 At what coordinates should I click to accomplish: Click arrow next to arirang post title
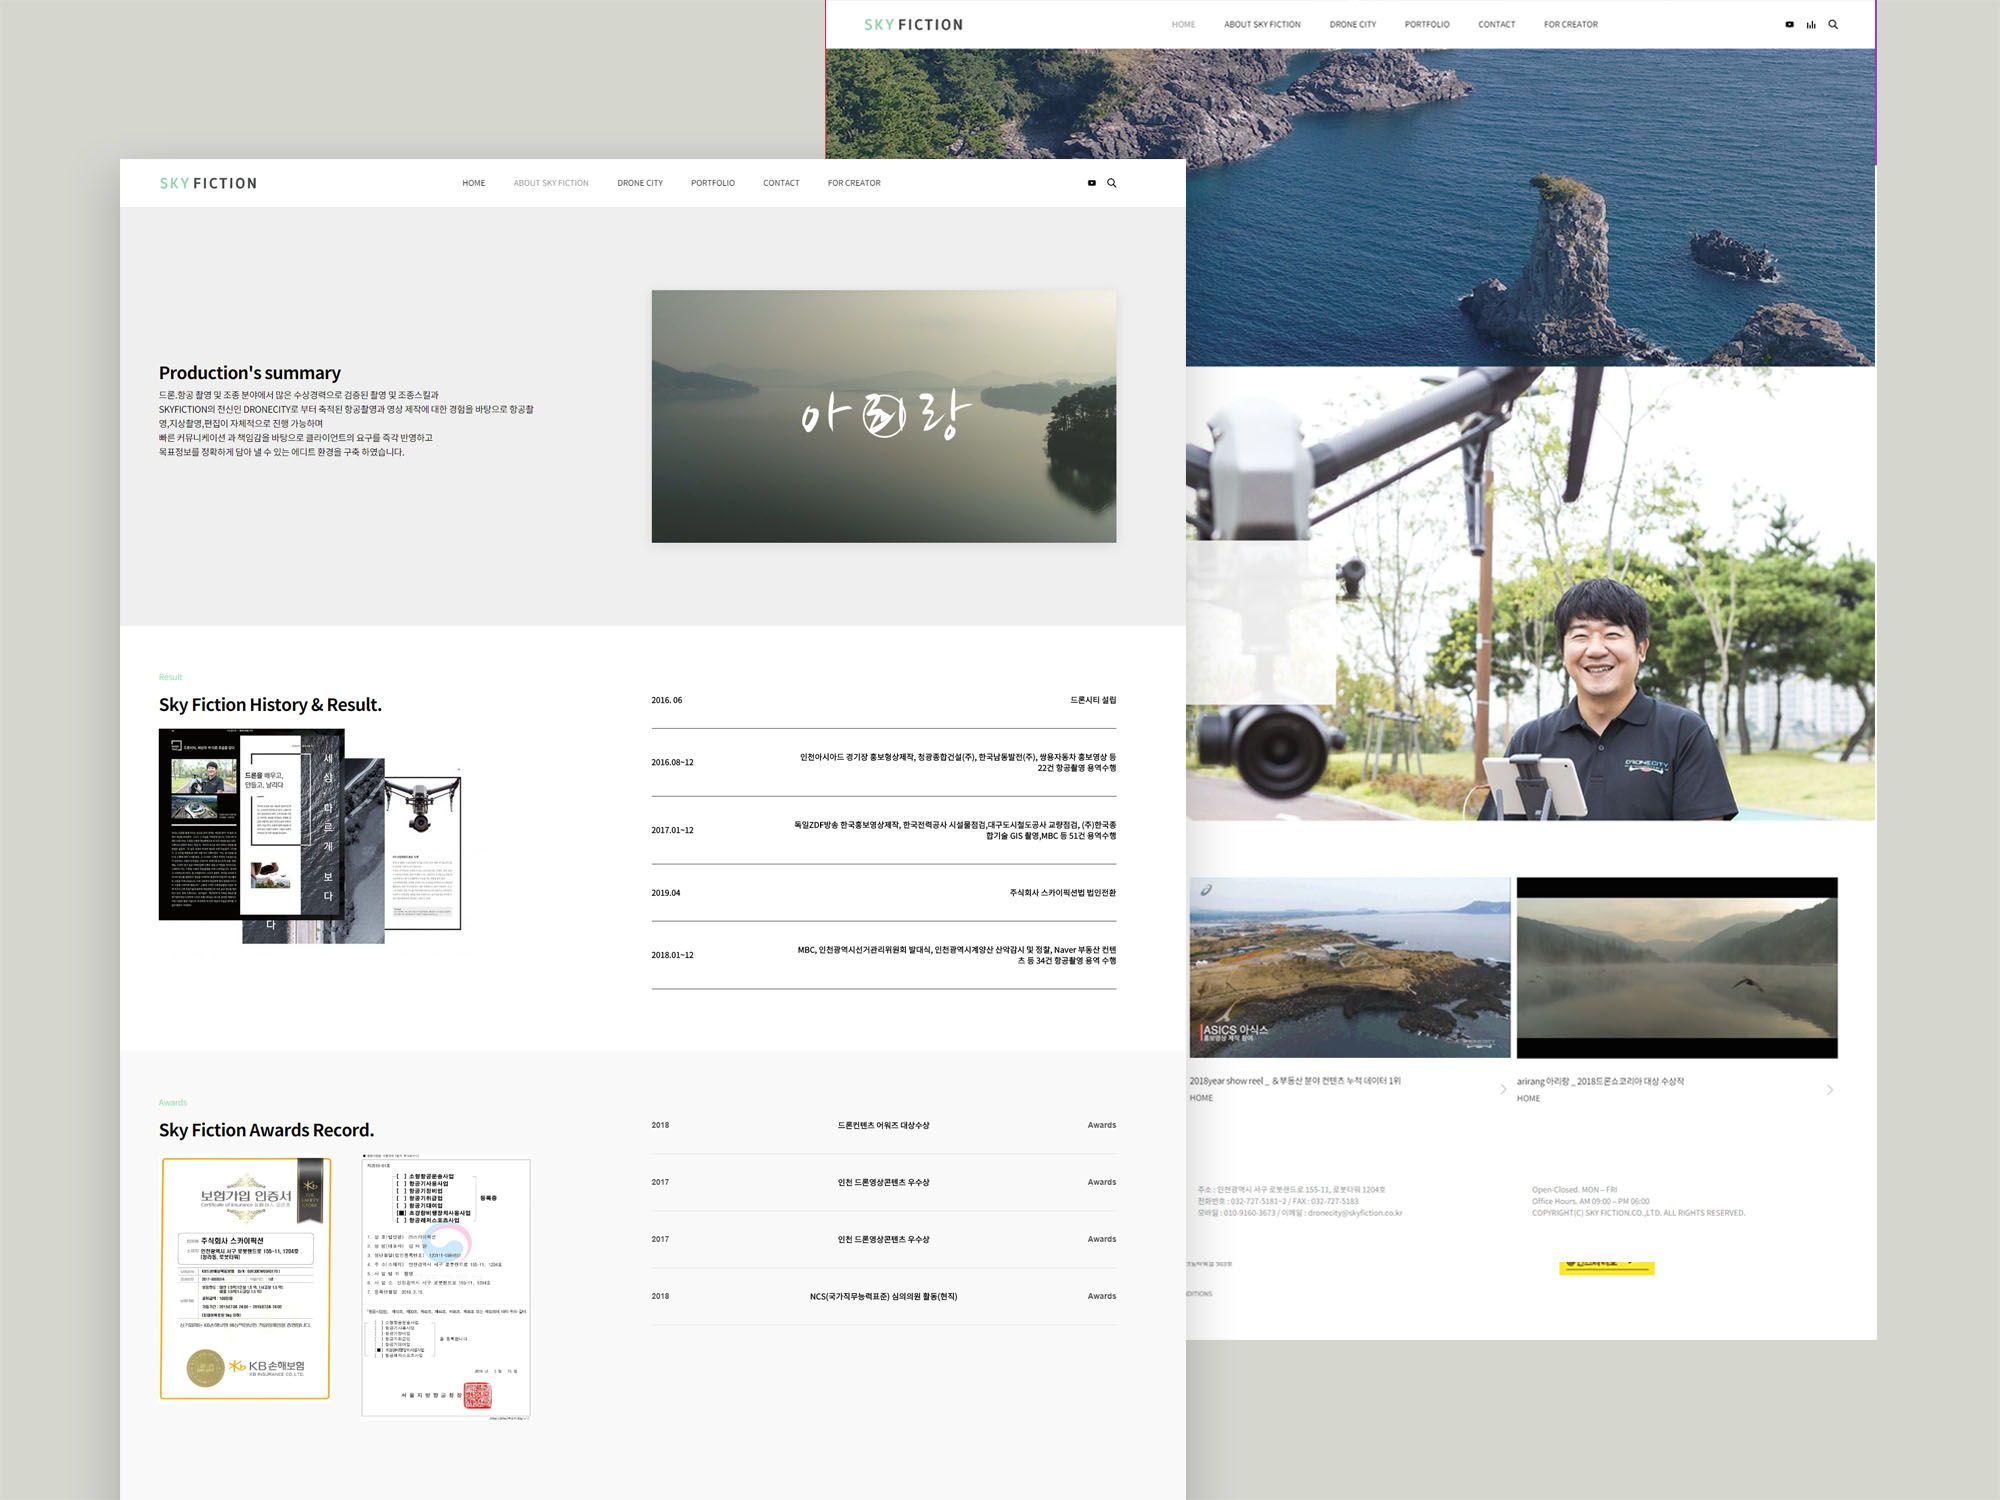(x=1830, y=1089)
